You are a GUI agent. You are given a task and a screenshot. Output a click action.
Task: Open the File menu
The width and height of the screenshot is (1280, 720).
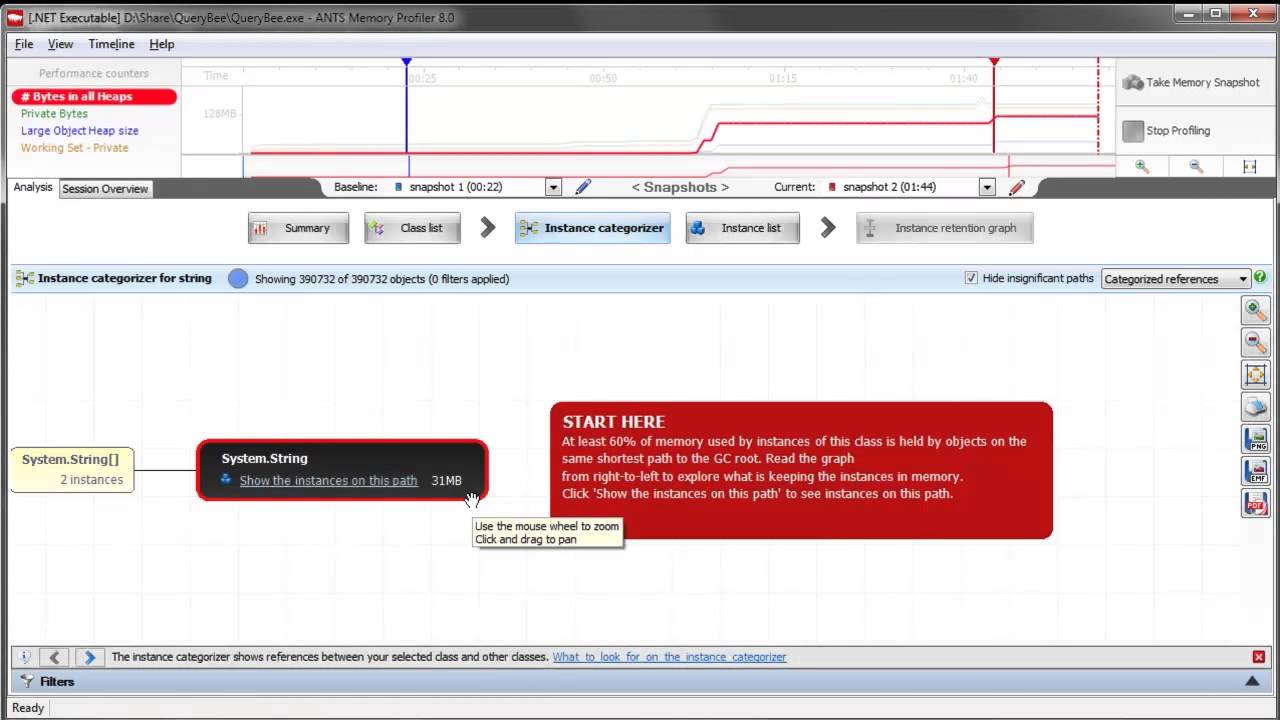24,44
